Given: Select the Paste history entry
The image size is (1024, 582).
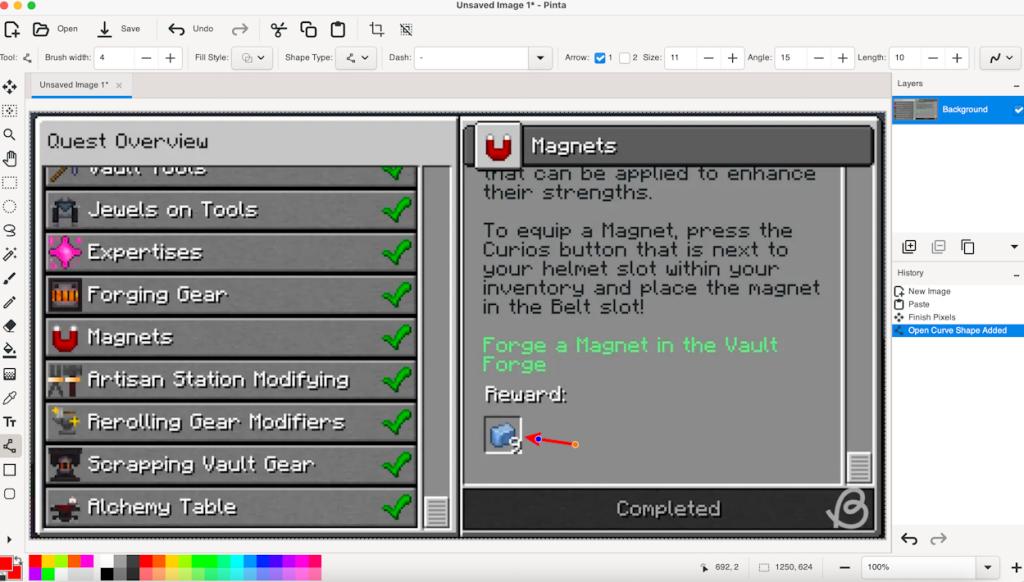Looking at the screenshot, I should (918, 304).
